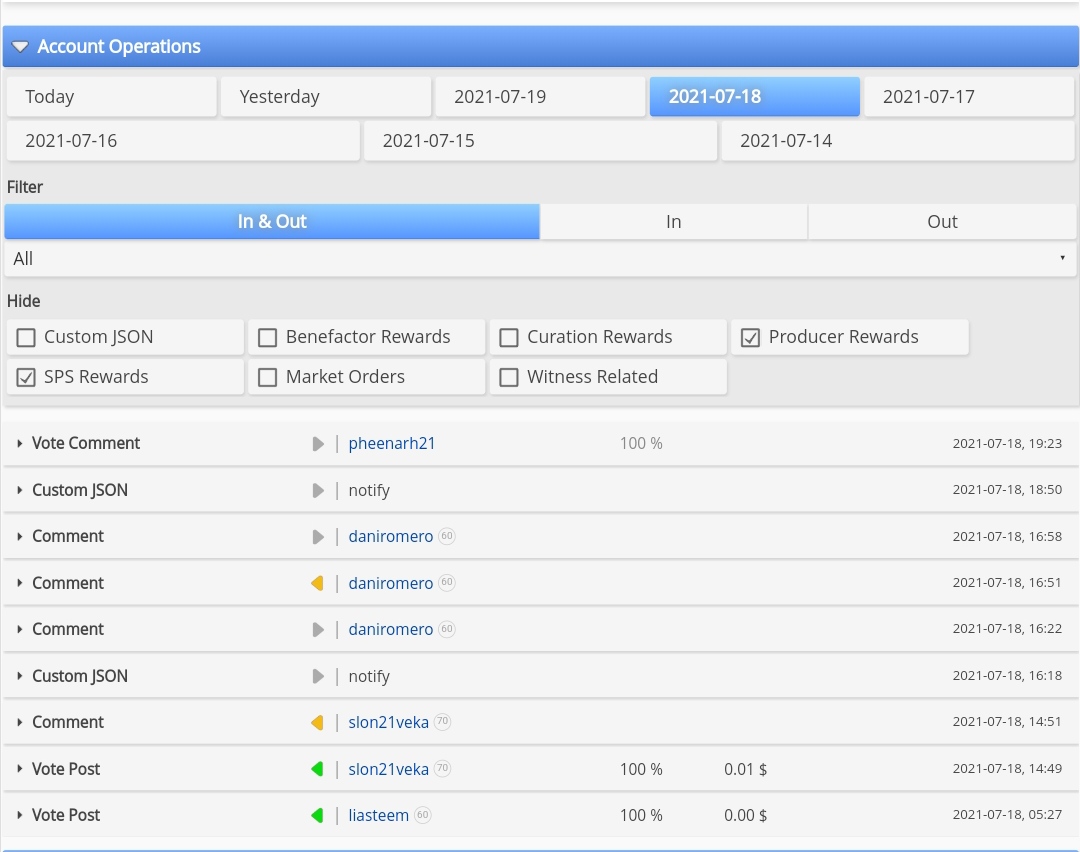Tick the Benefactor Rewards checkbox

[267, 337]
